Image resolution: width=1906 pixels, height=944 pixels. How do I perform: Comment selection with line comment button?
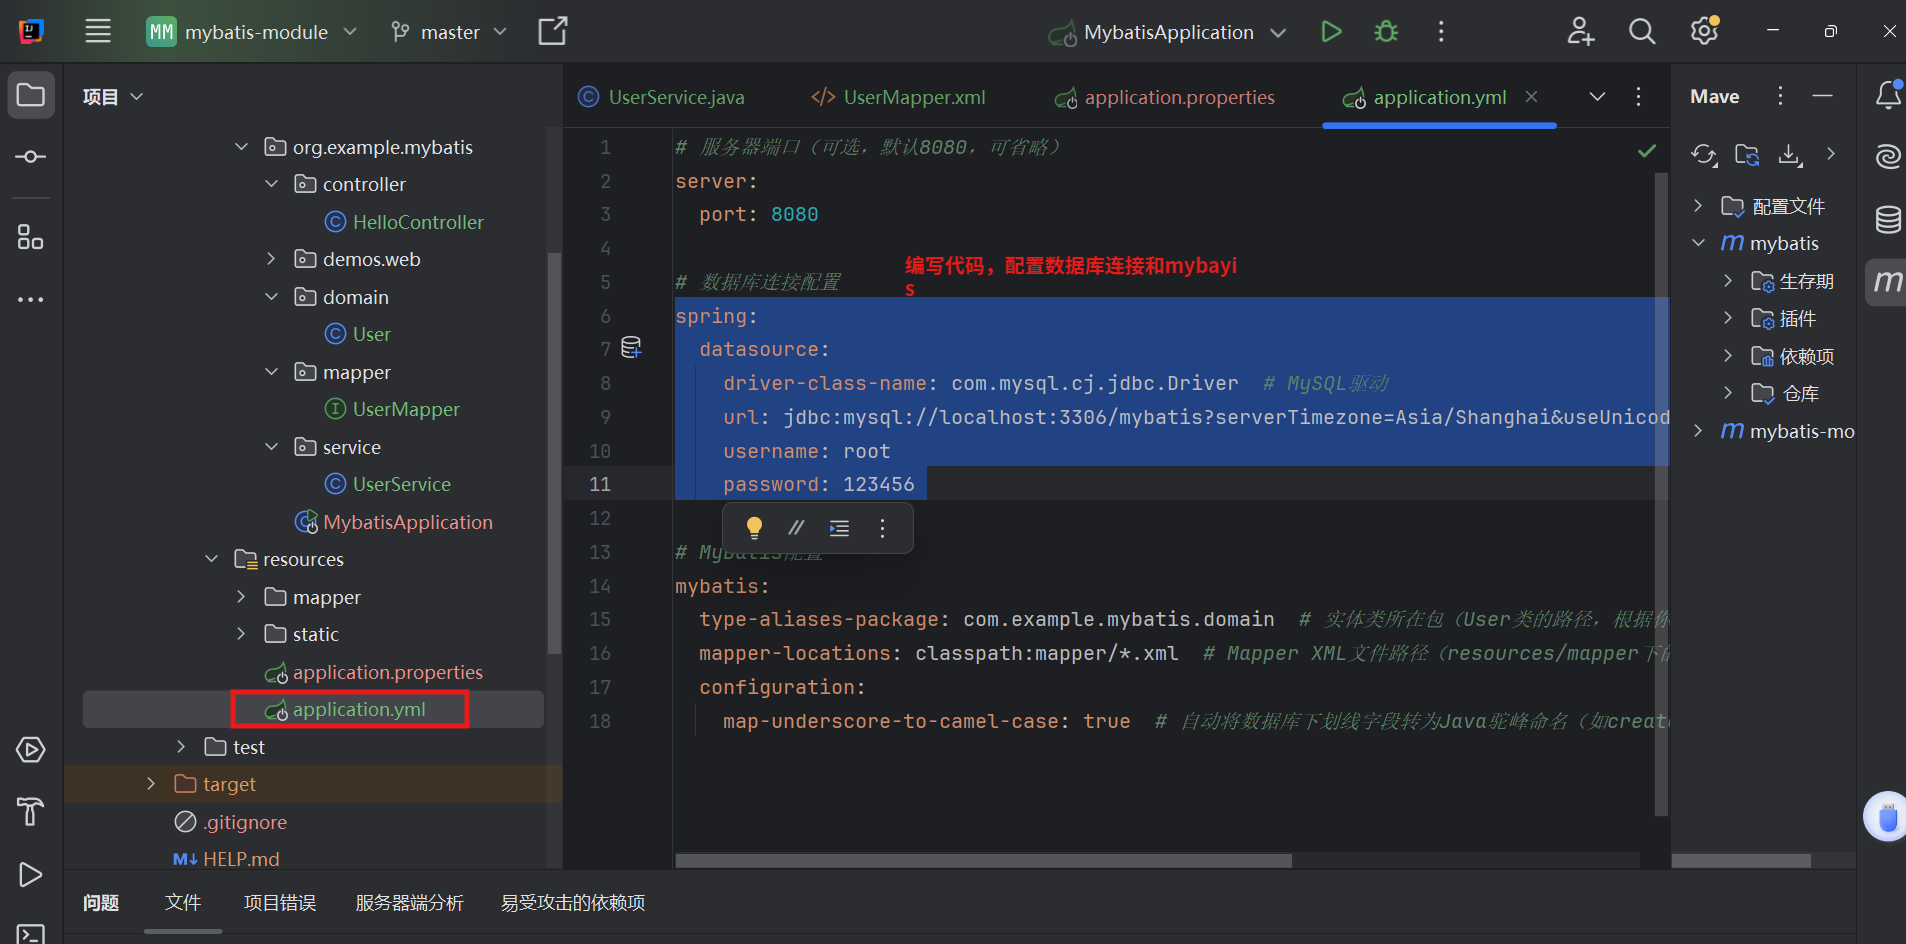tap(796, 528)
